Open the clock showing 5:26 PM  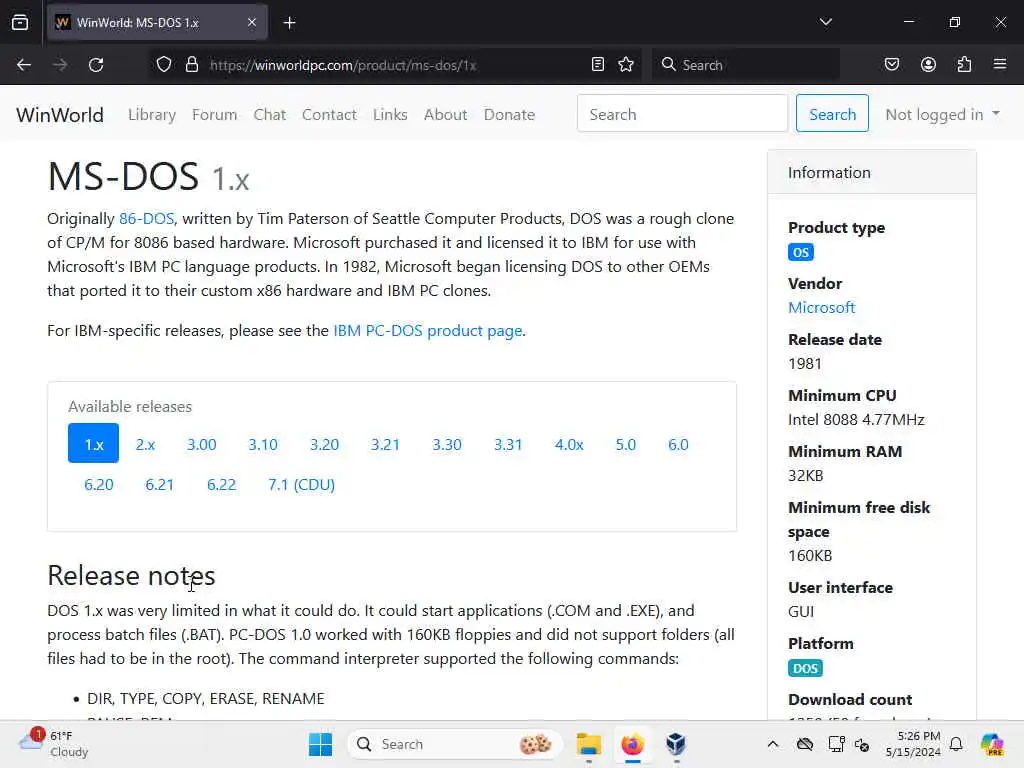point(913,744)
